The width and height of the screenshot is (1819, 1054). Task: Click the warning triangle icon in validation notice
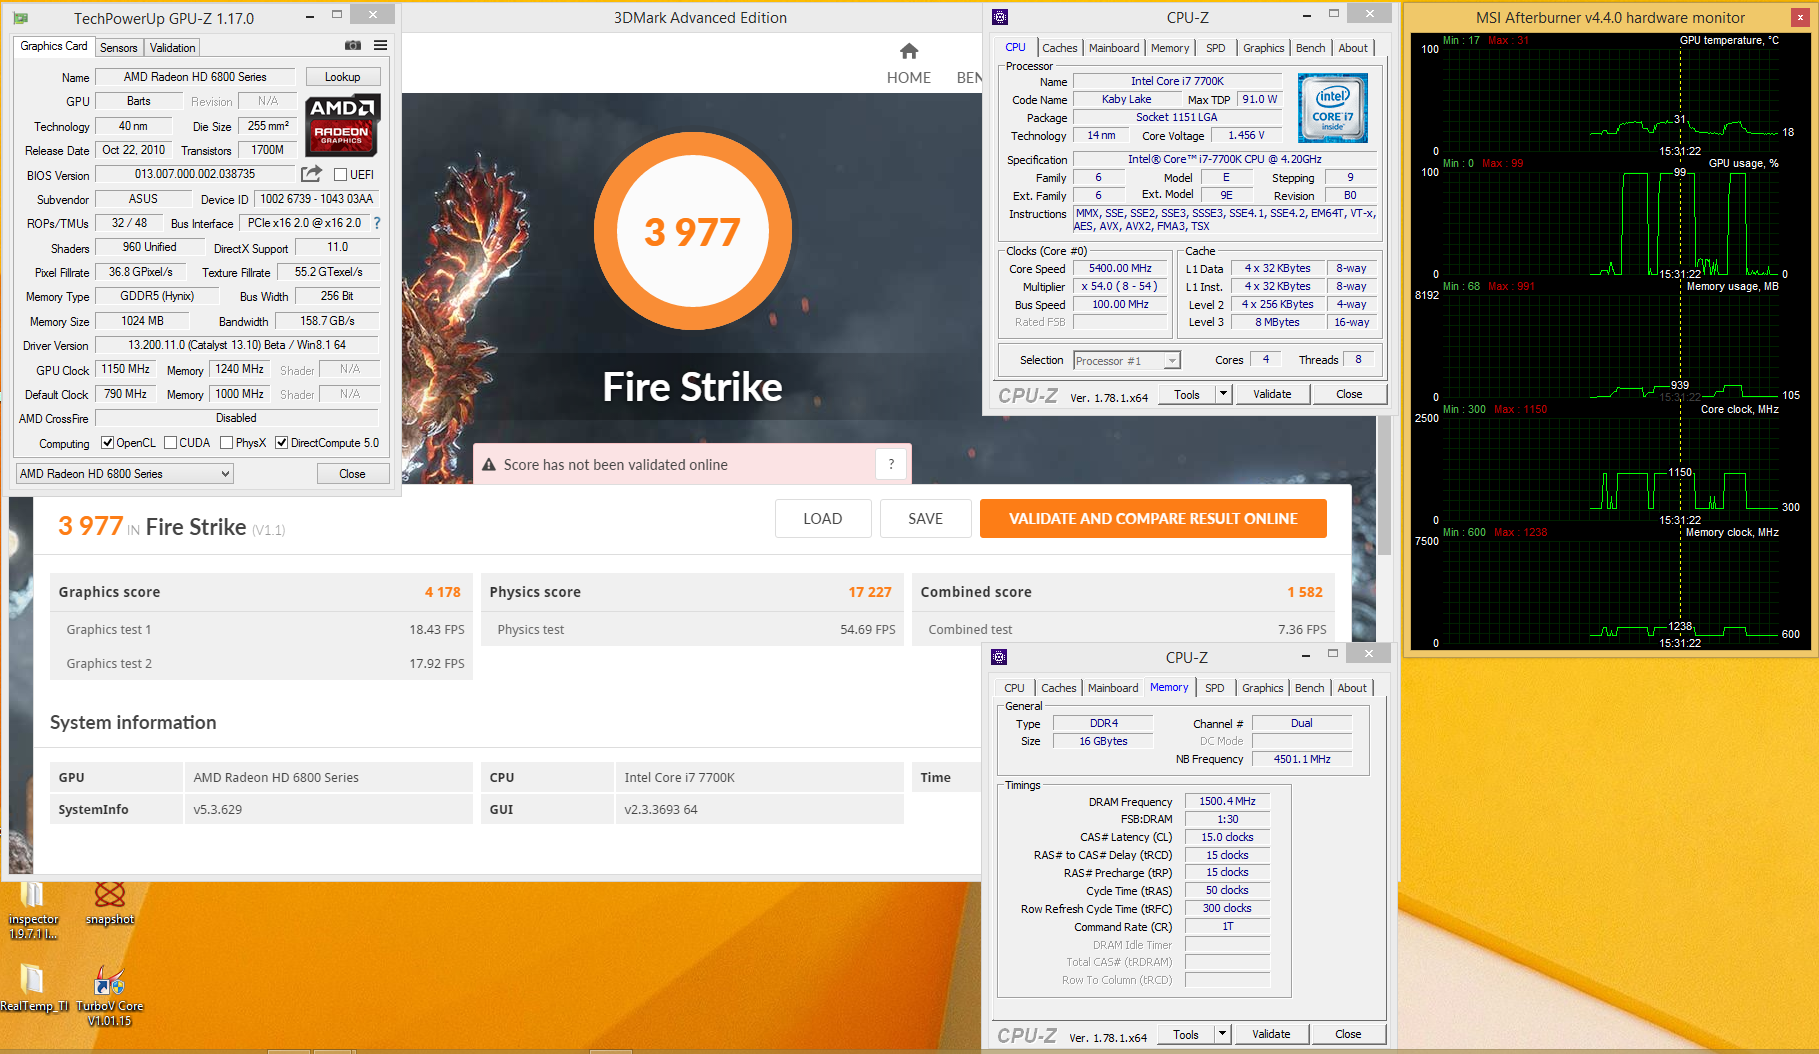pyautogui.click(x=489, y=465)
